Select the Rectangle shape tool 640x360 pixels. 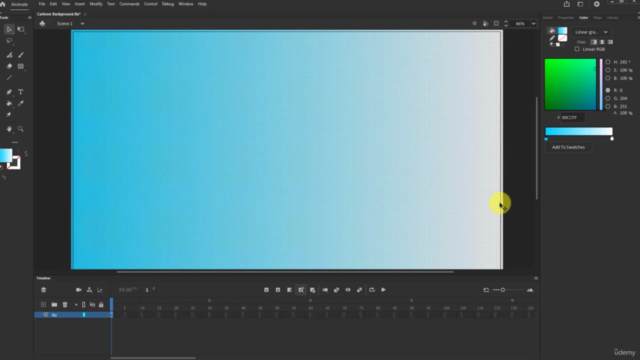(21, 66)
